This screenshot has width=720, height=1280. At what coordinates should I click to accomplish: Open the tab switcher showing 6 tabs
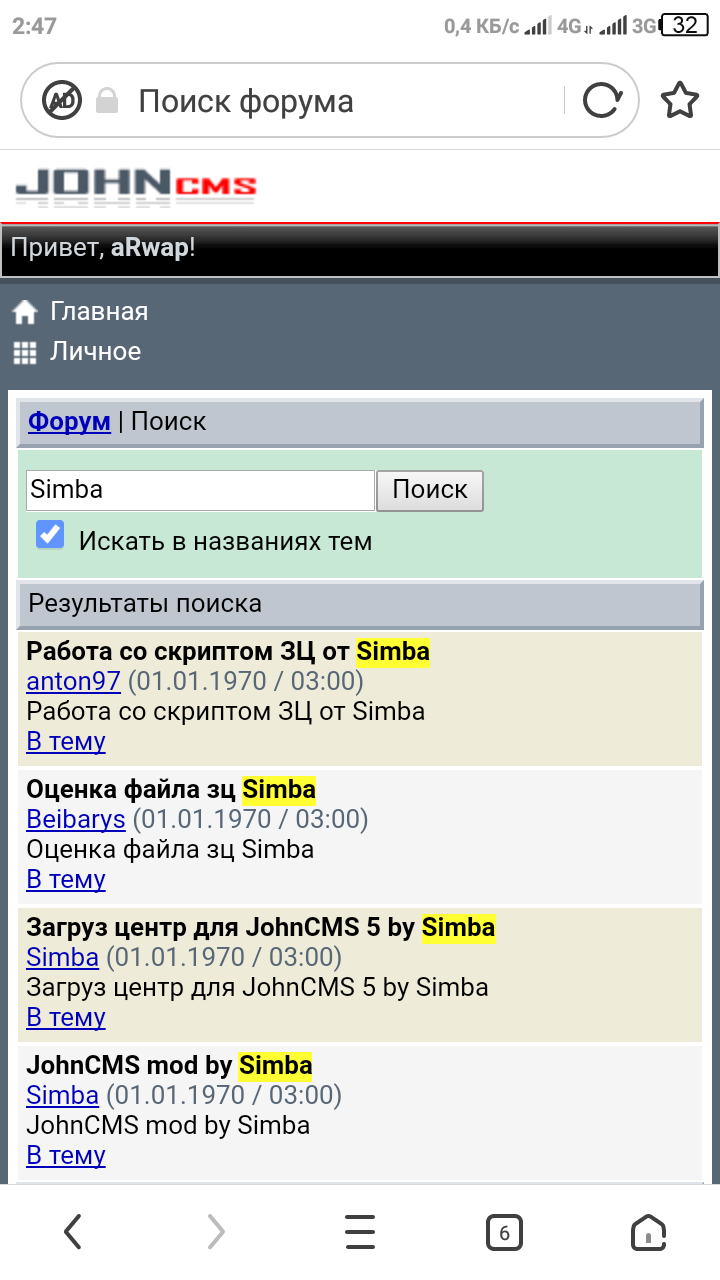click(504, 1233)
